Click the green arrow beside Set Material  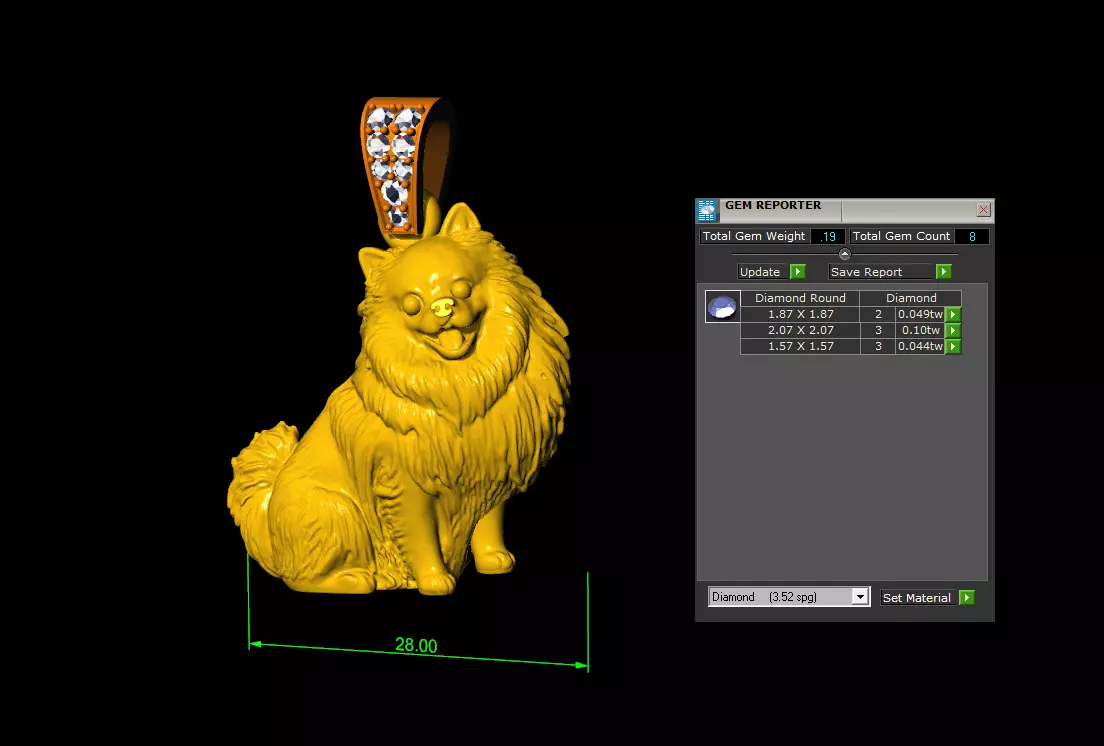coord(967,598)
